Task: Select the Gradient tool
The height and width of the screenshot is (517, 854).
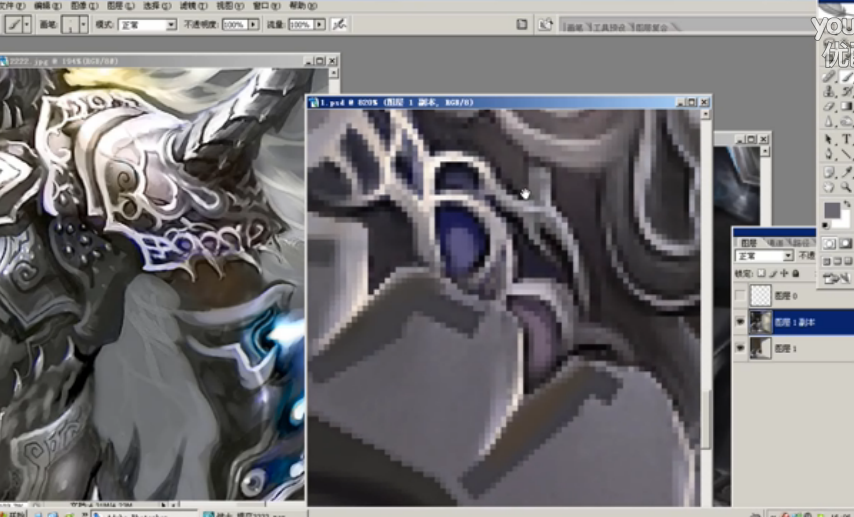Action: 846,106
